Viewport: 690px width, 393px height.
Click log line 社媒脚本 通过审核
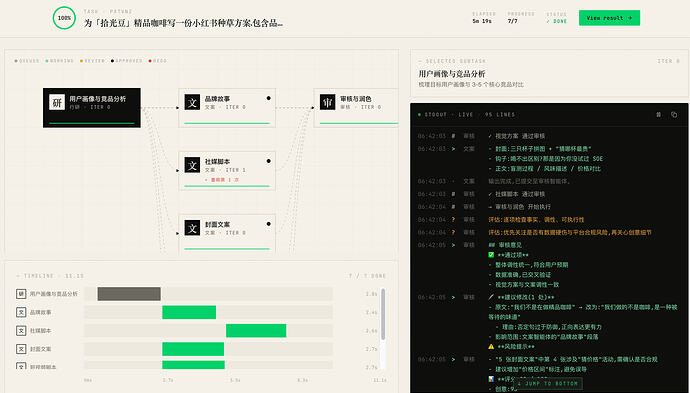(x=517, y=194)
